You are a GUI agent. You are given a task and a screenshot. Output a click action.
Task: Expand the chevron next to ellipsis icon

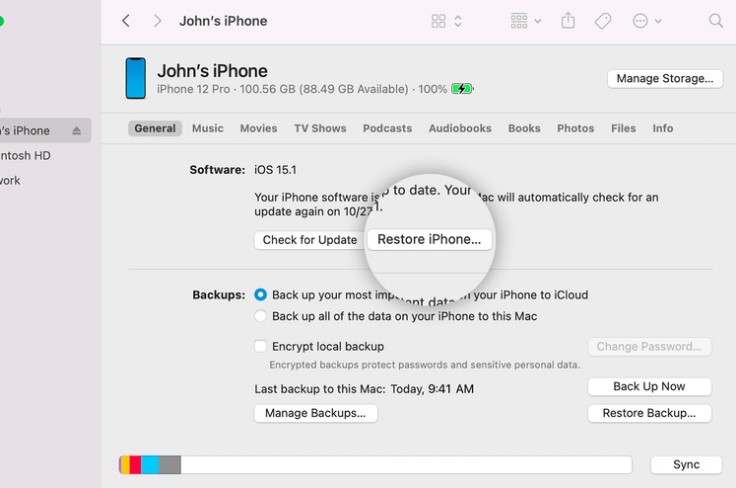pyautogui.click(x=658, y=21)
